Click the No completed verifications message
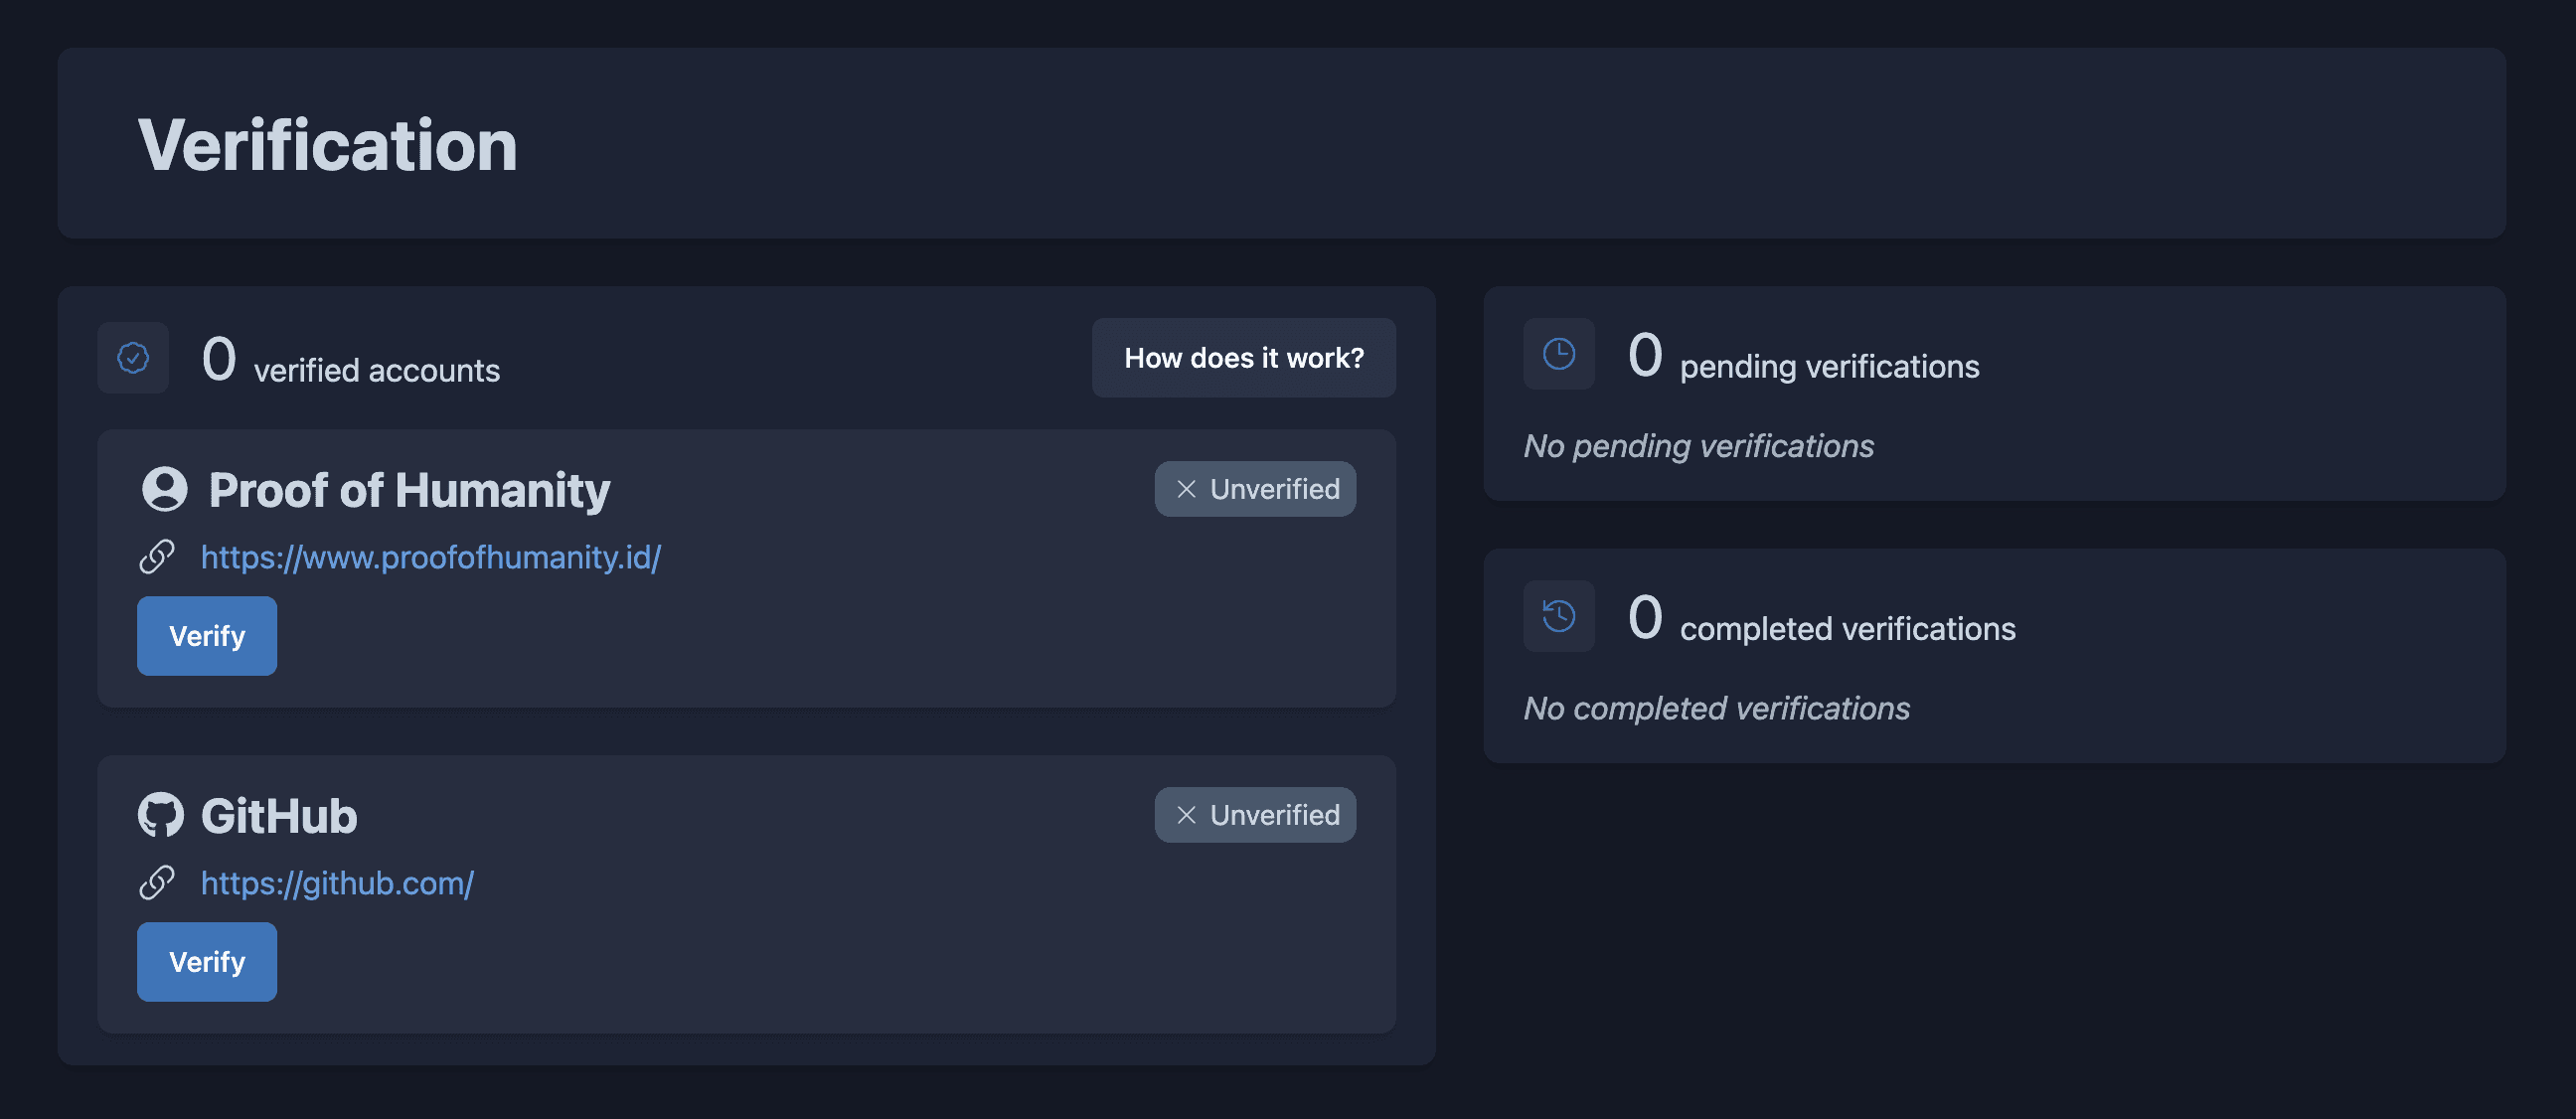Screen dimensions: 2576x1119 1716,707
